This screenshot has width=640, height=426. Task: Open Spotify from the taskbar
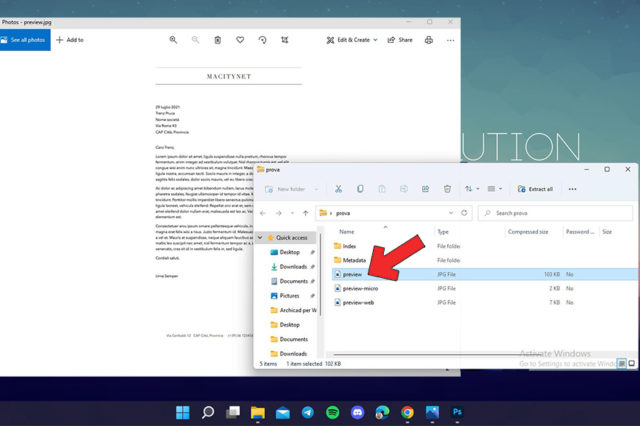coord(332,412)
